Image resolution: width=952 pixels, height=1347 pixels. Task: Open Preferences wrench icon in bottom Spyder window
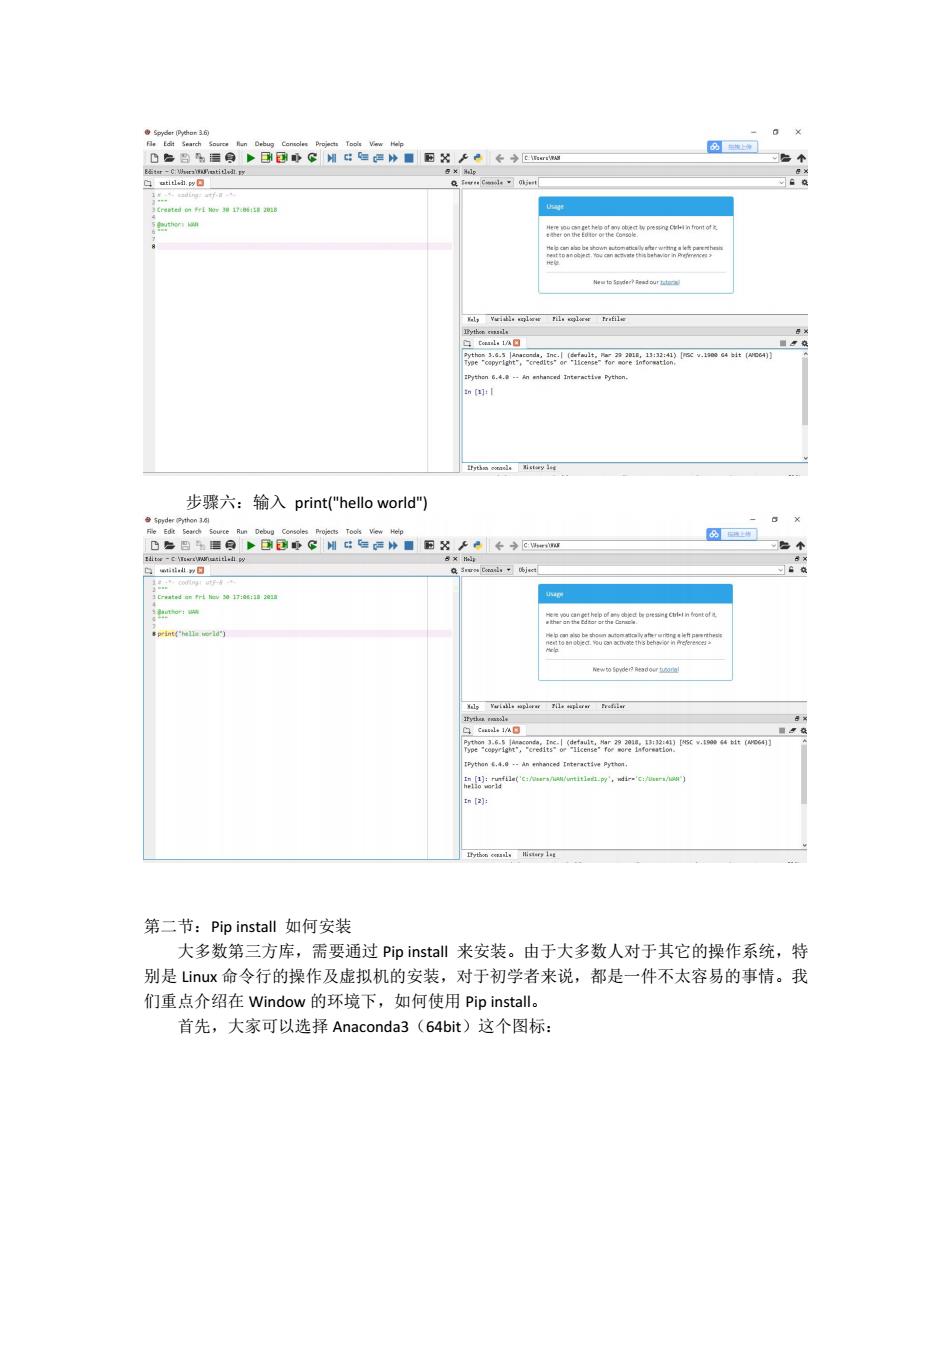point(464,545)
